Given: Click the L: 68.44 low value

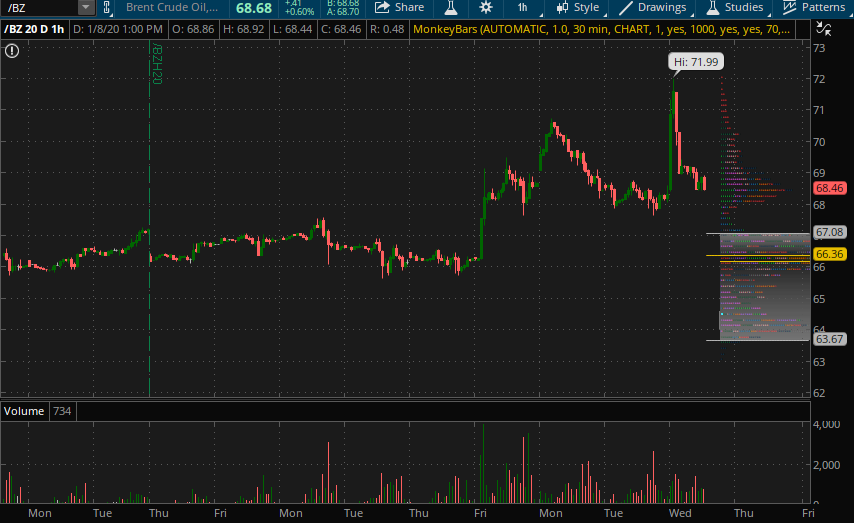Looking at the screenshot, I should tap(292, 29).
